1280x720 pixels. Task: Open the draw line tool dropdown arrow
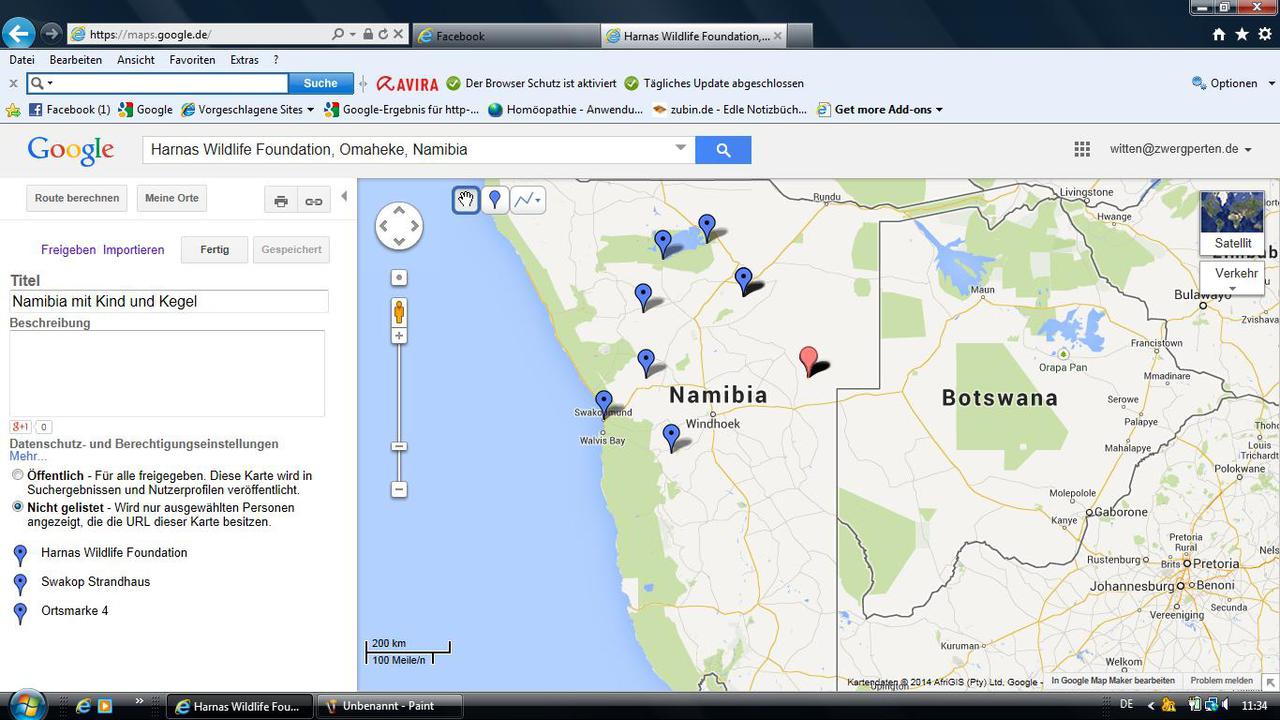coord(539,200)
